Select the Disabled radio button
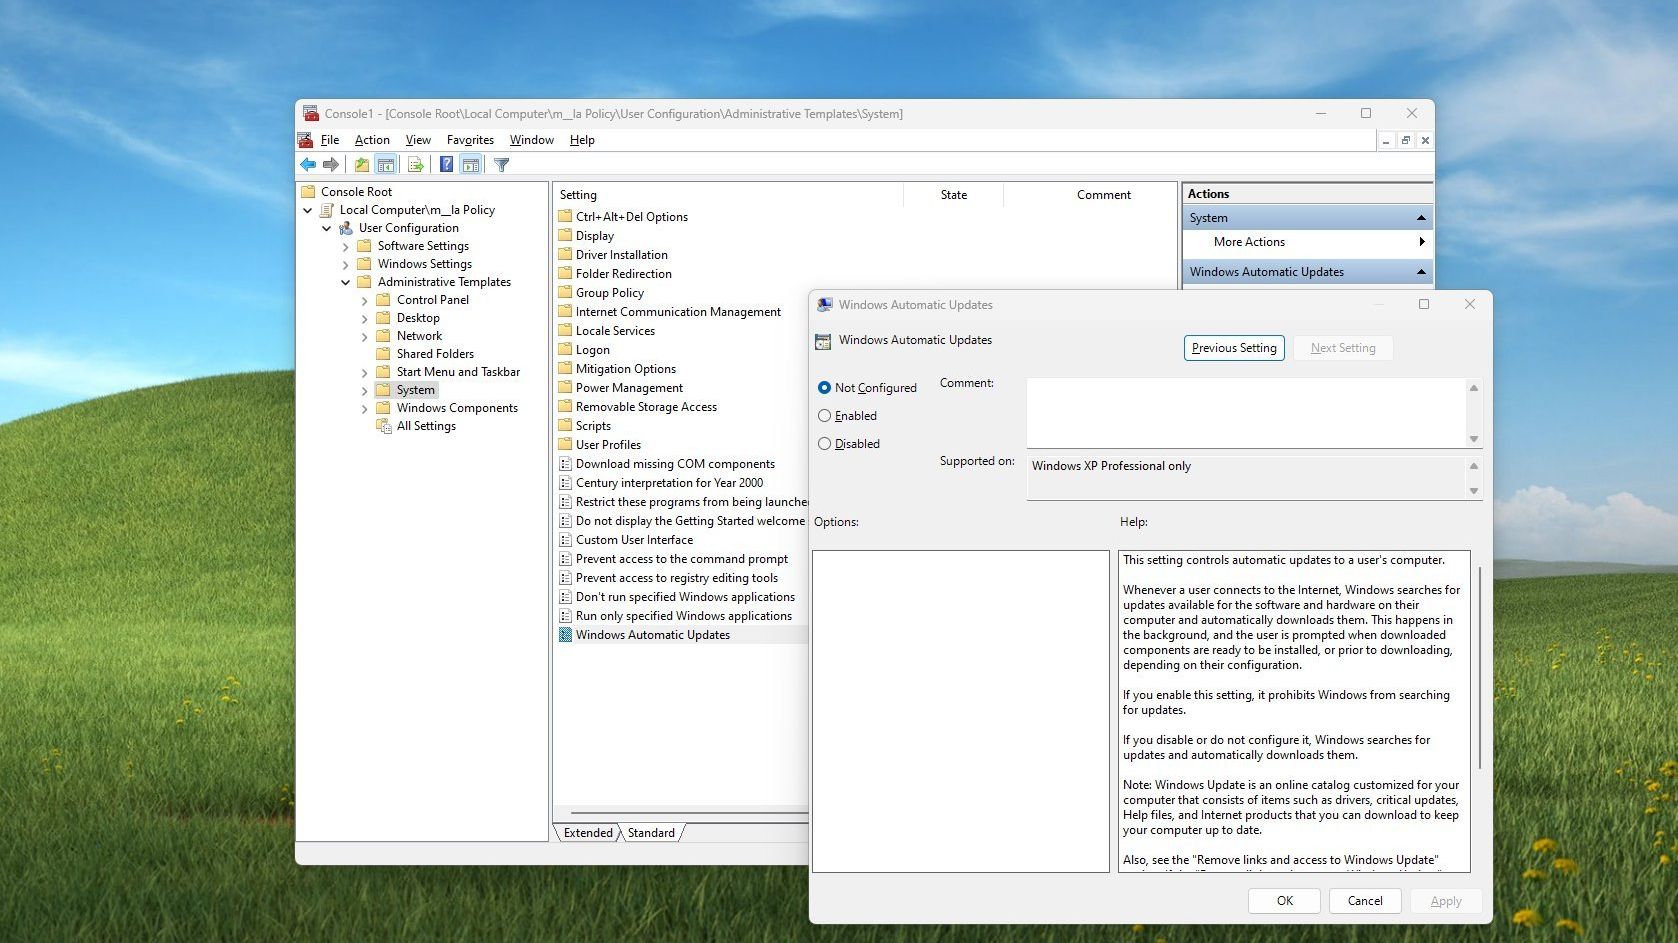This screenshot has width=1678, height=943. point(824,444)
